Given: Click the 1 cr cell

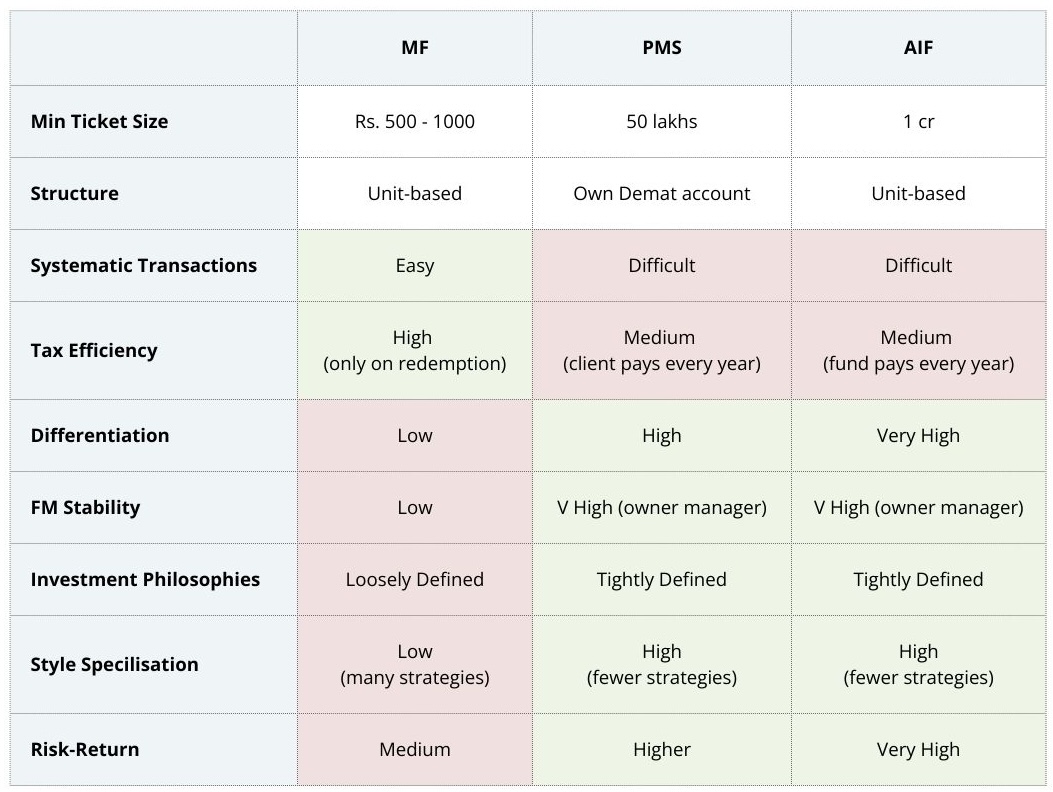Looking at the screenshot, I should [918, 121].
